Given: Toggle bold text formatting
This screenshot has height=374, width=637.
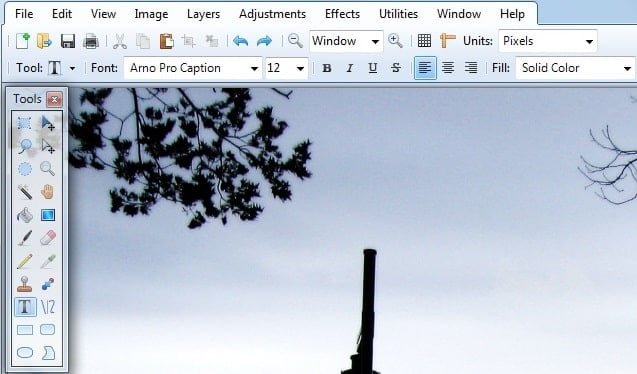Looking at the screenshot, I should click(x=327, y=68).
